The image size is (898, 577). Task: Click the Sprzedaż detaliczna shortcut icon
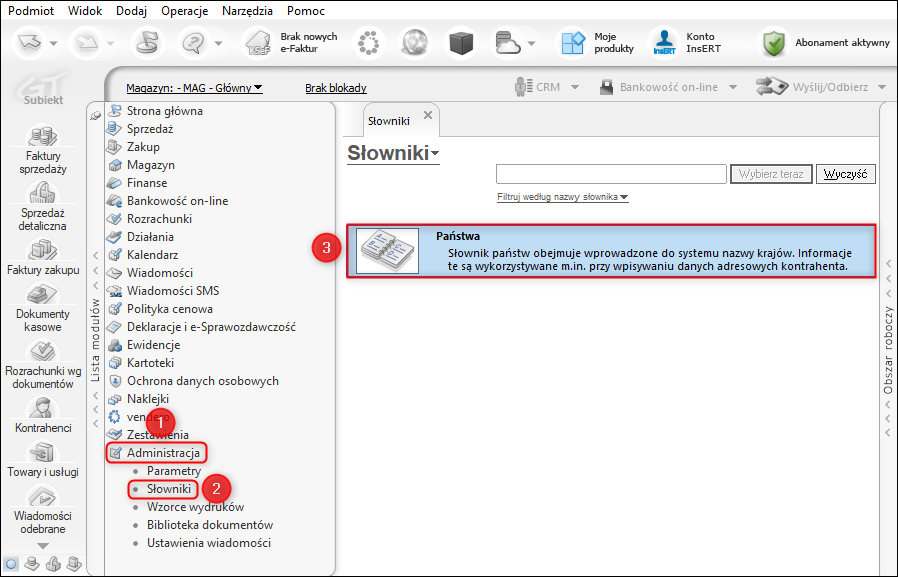coord(43,193)
